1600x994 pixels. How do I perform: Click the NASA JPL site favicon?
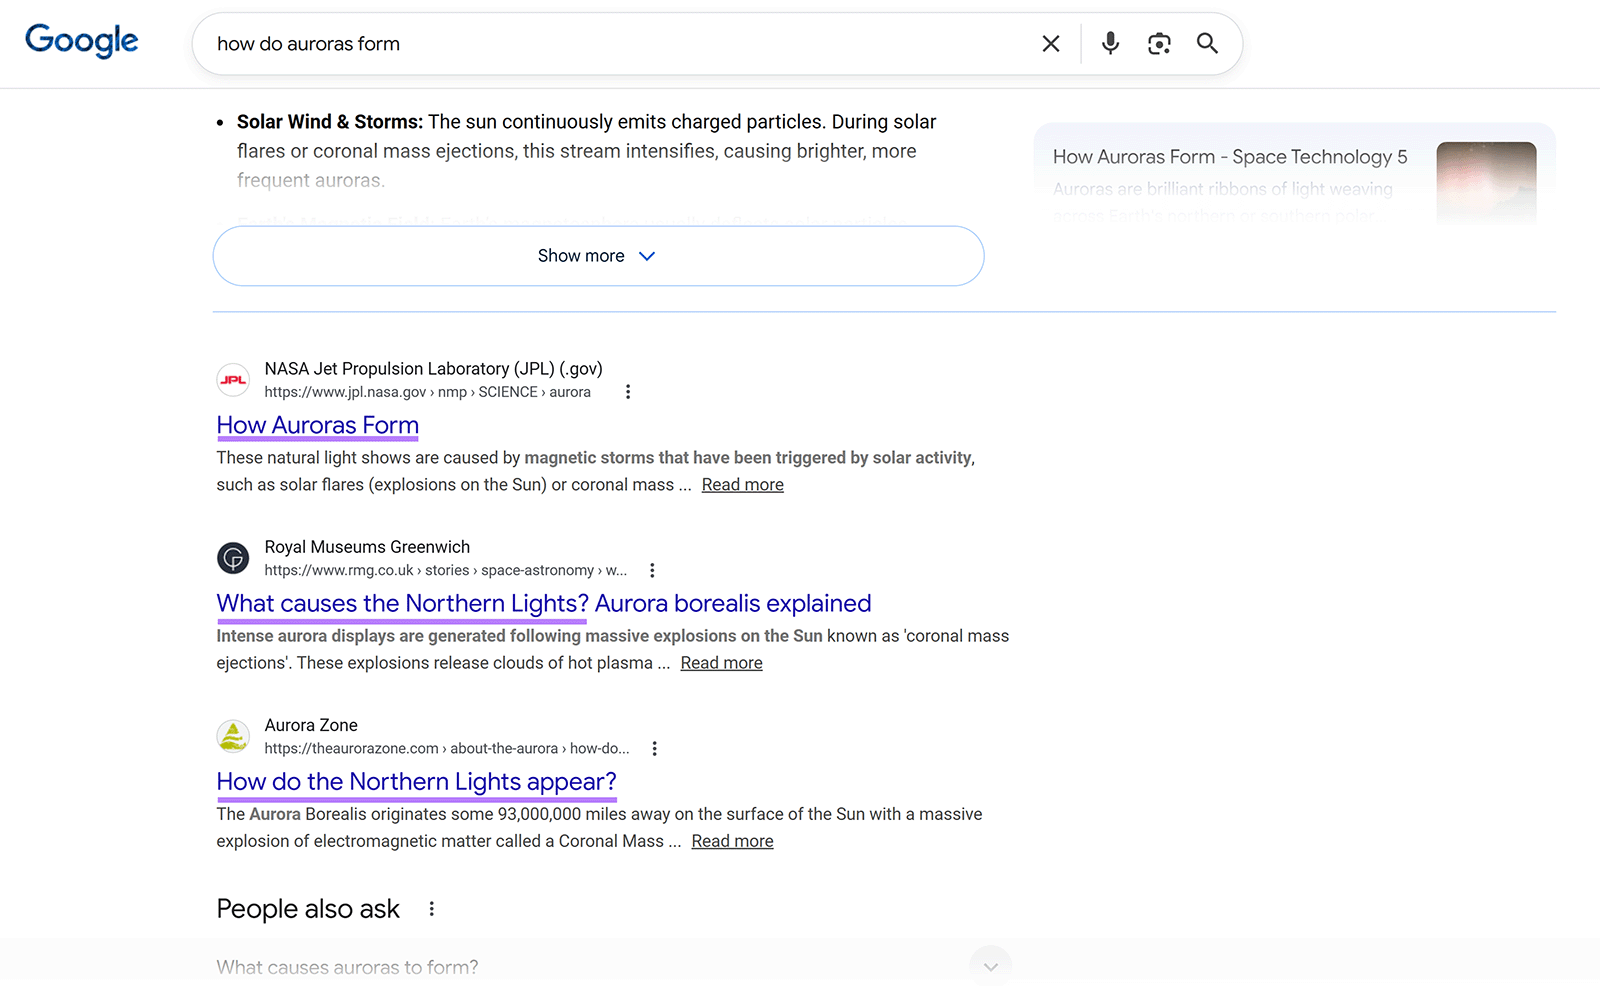tap(233, 380)
